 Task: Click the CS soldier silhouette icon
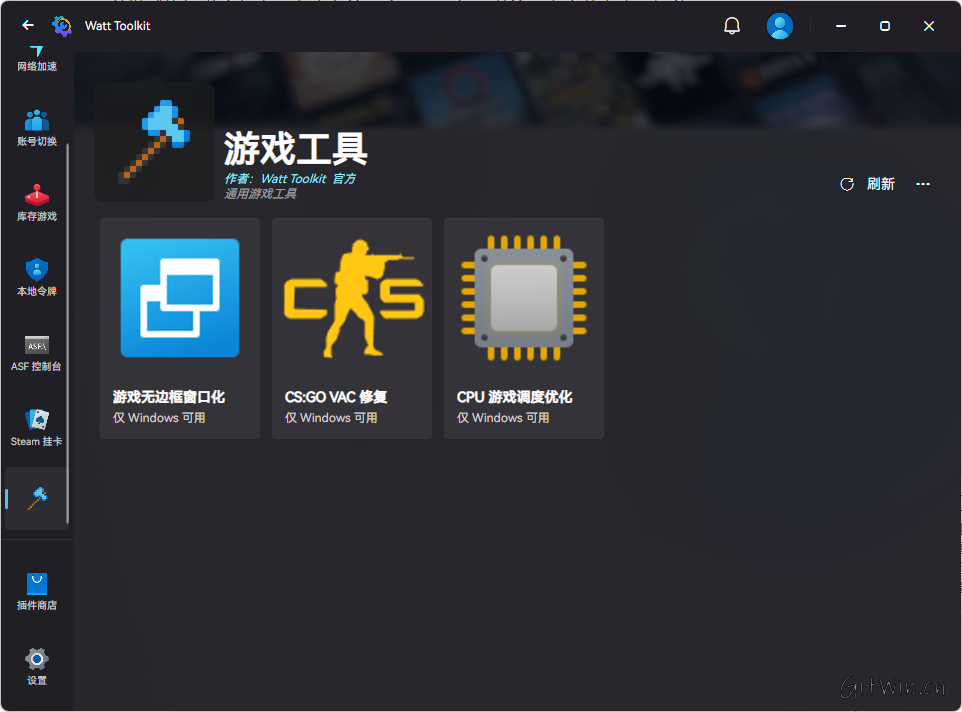[x=353, y=299]
